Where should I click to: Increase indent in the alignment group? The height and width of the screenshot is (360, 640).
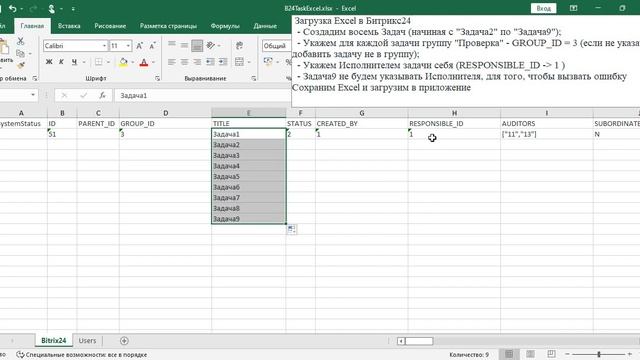point(223,62)
